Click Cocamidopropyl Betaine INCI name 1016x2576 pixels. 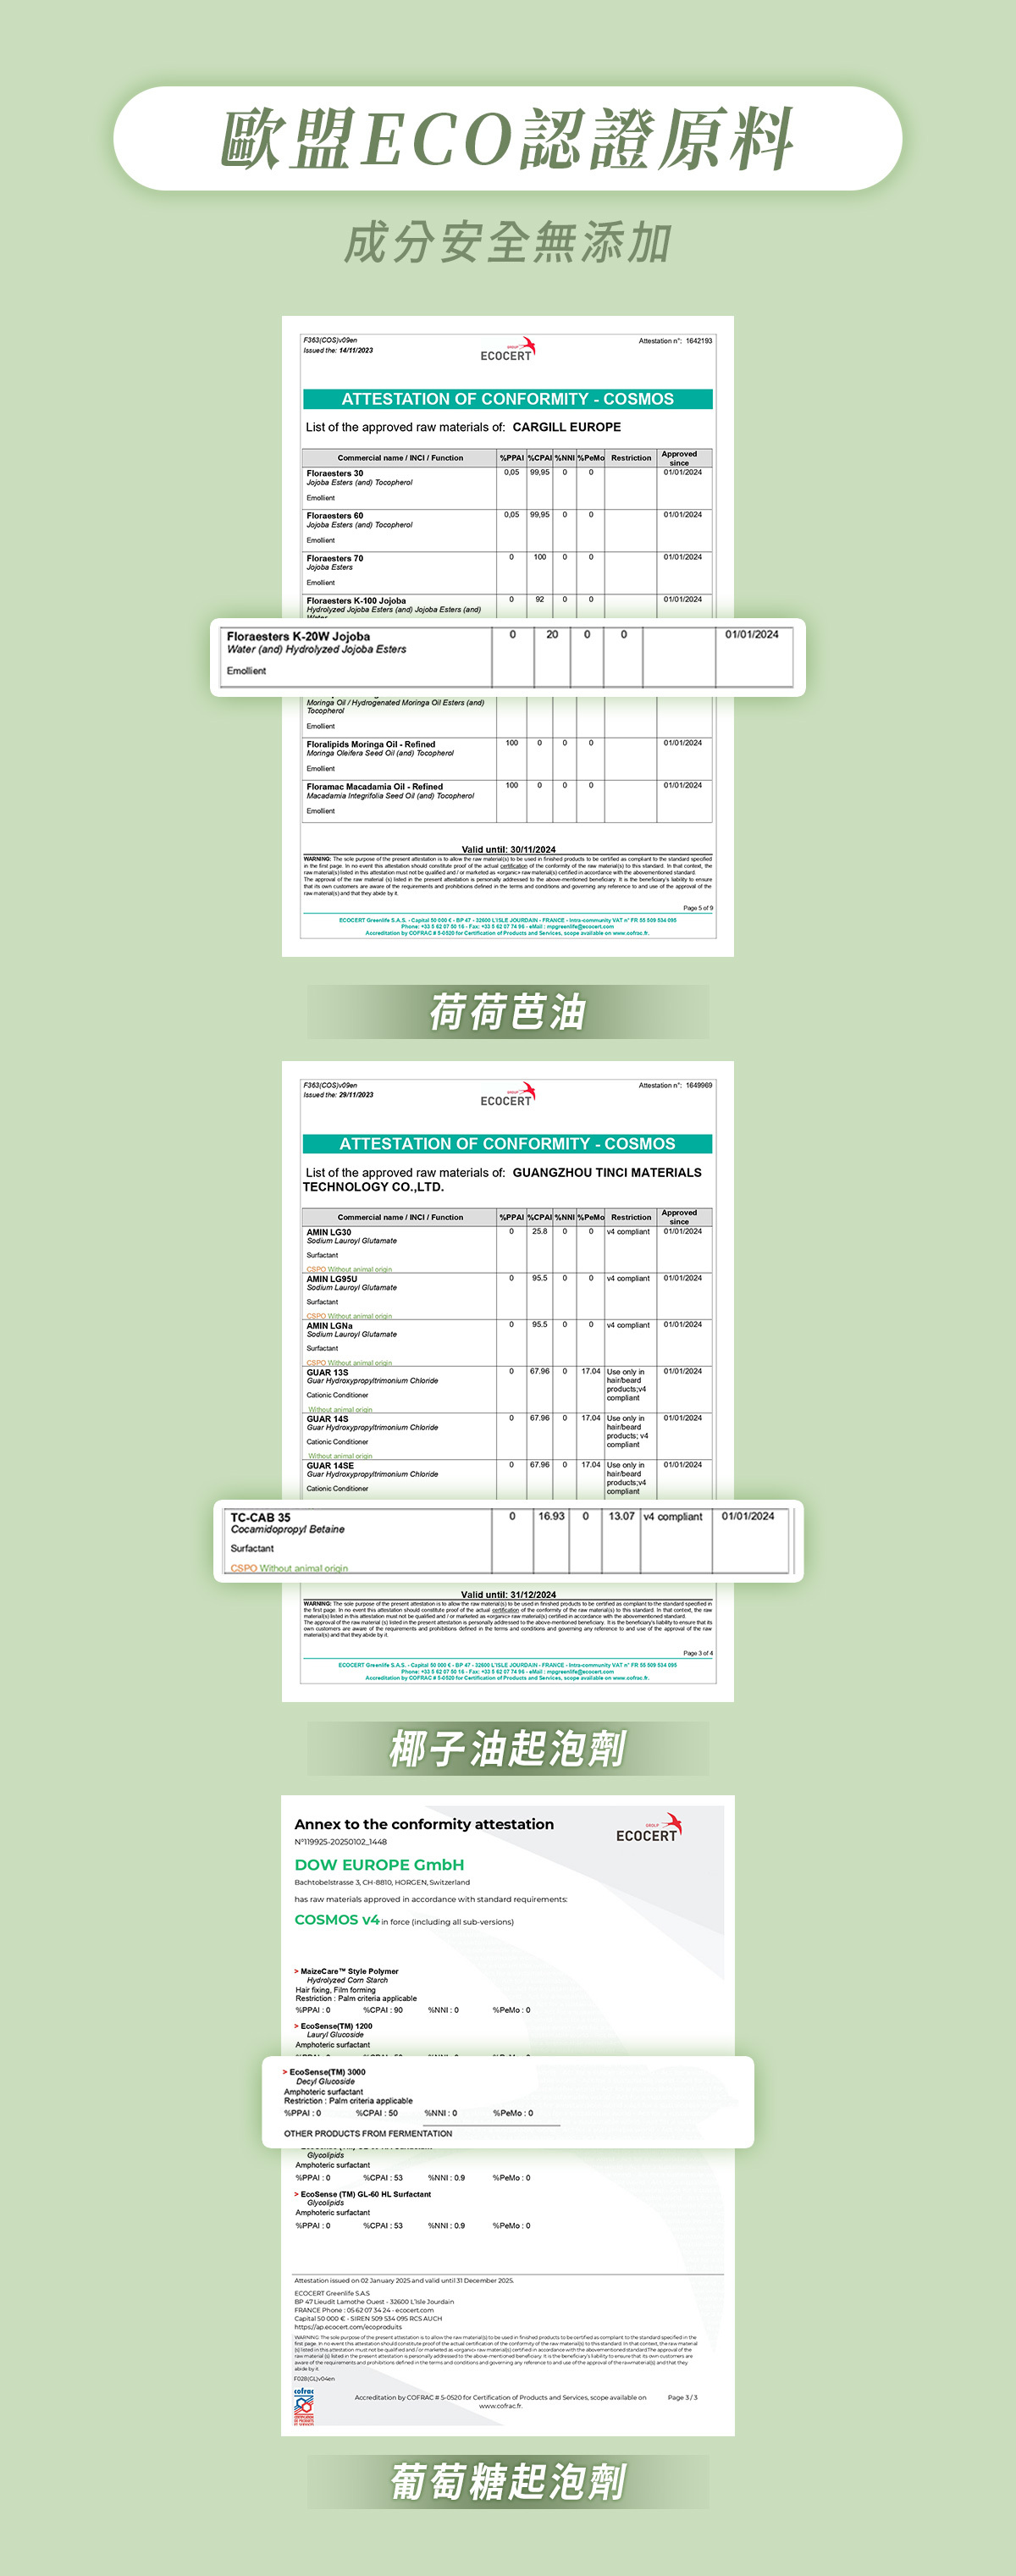(288, 1529)
